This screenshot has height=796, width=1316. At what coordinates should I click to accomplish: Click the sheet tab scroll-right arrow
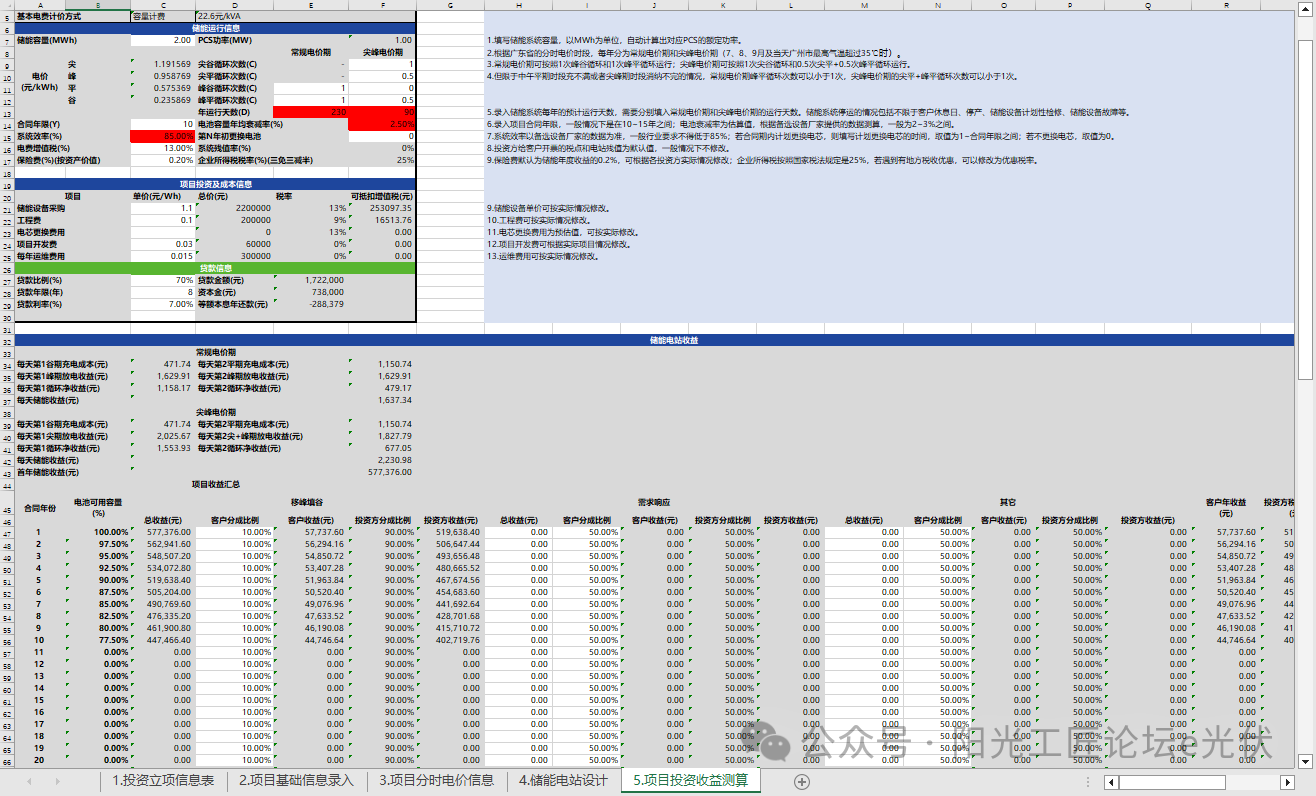57,781
